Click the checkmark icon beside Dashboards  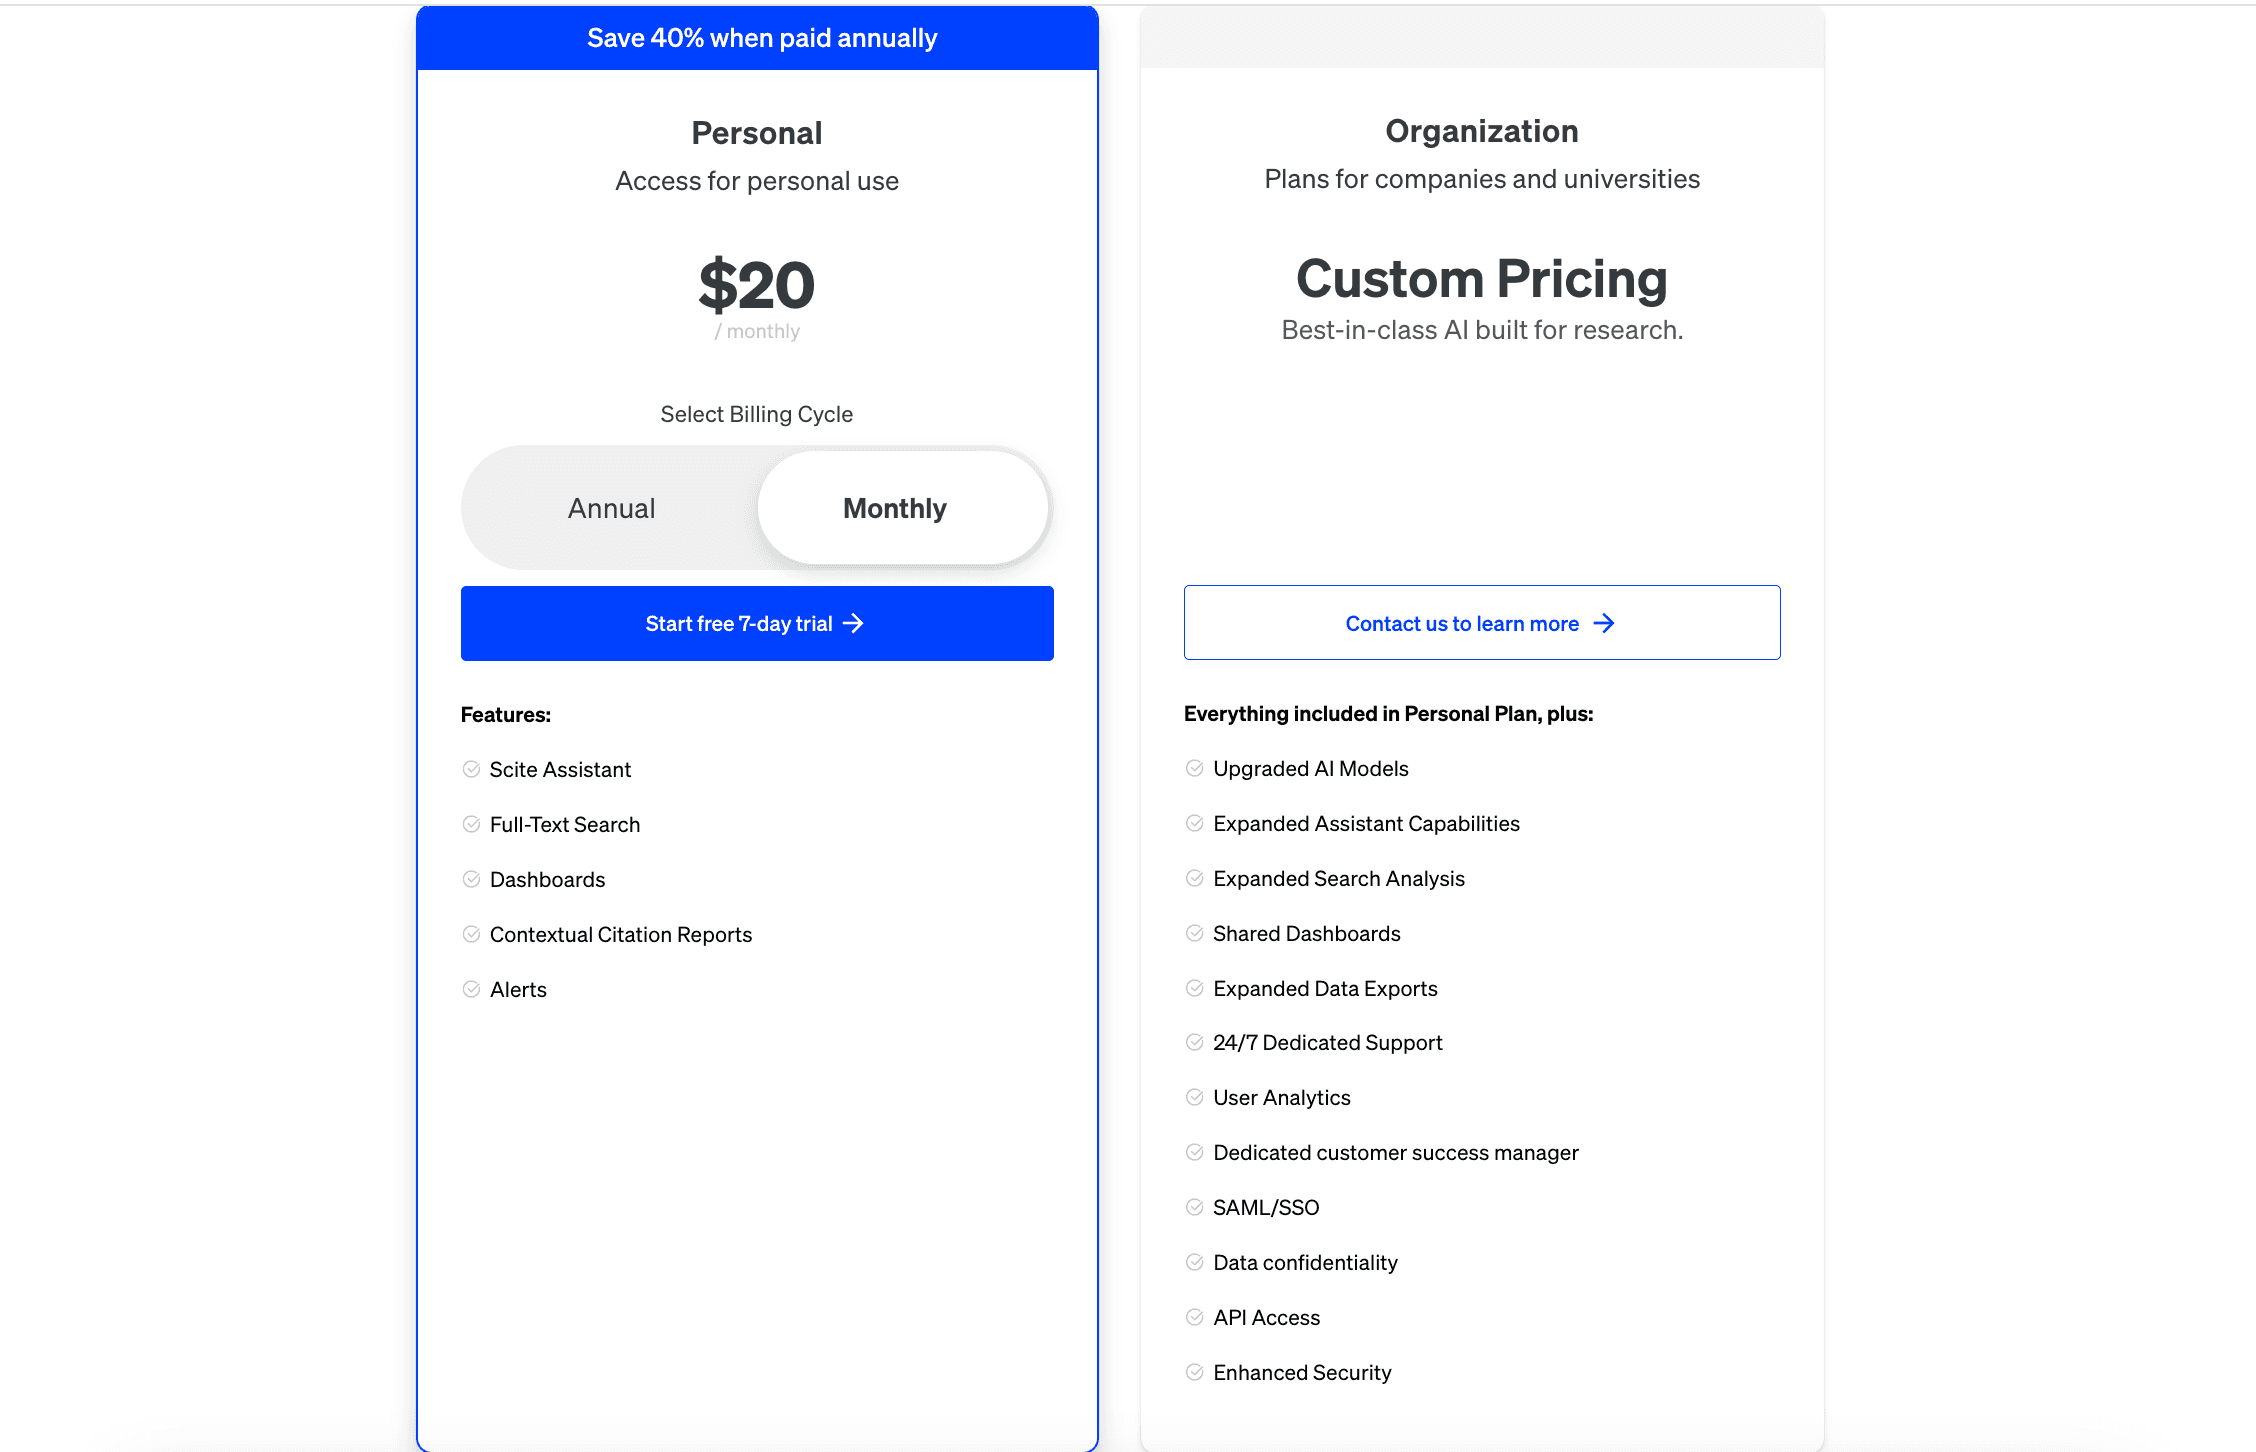click(x=471, y=879)
